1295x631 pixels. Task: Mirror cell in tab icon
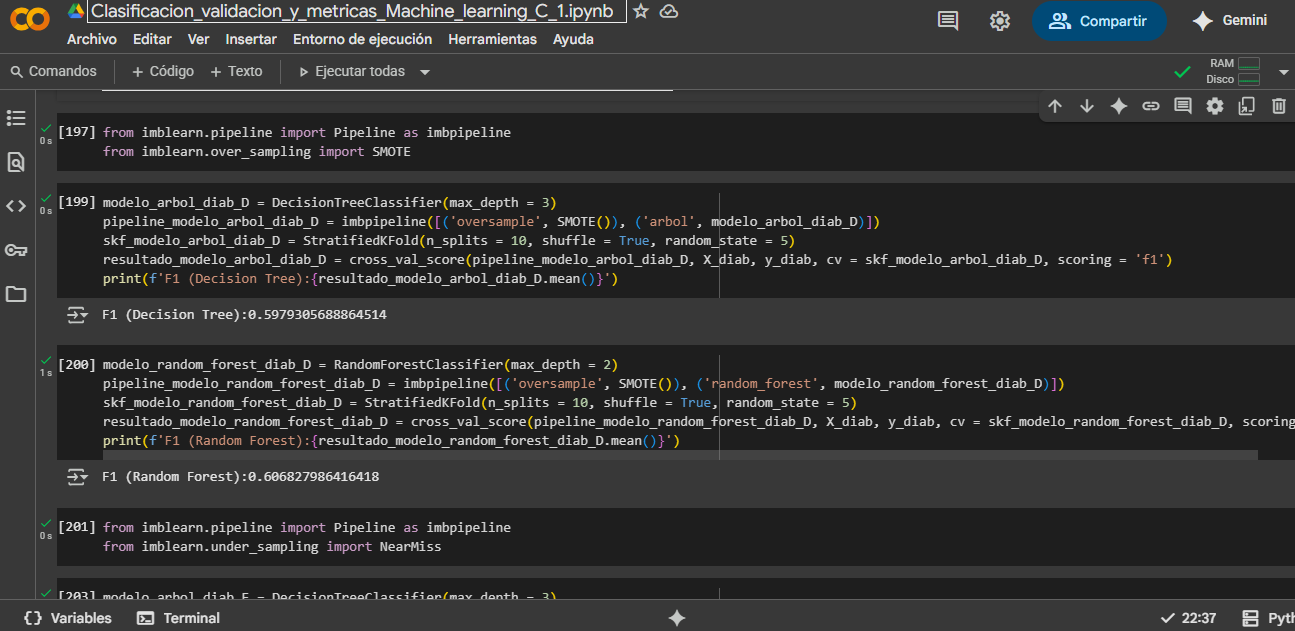pyautogui.click(x=1246, y=106)
